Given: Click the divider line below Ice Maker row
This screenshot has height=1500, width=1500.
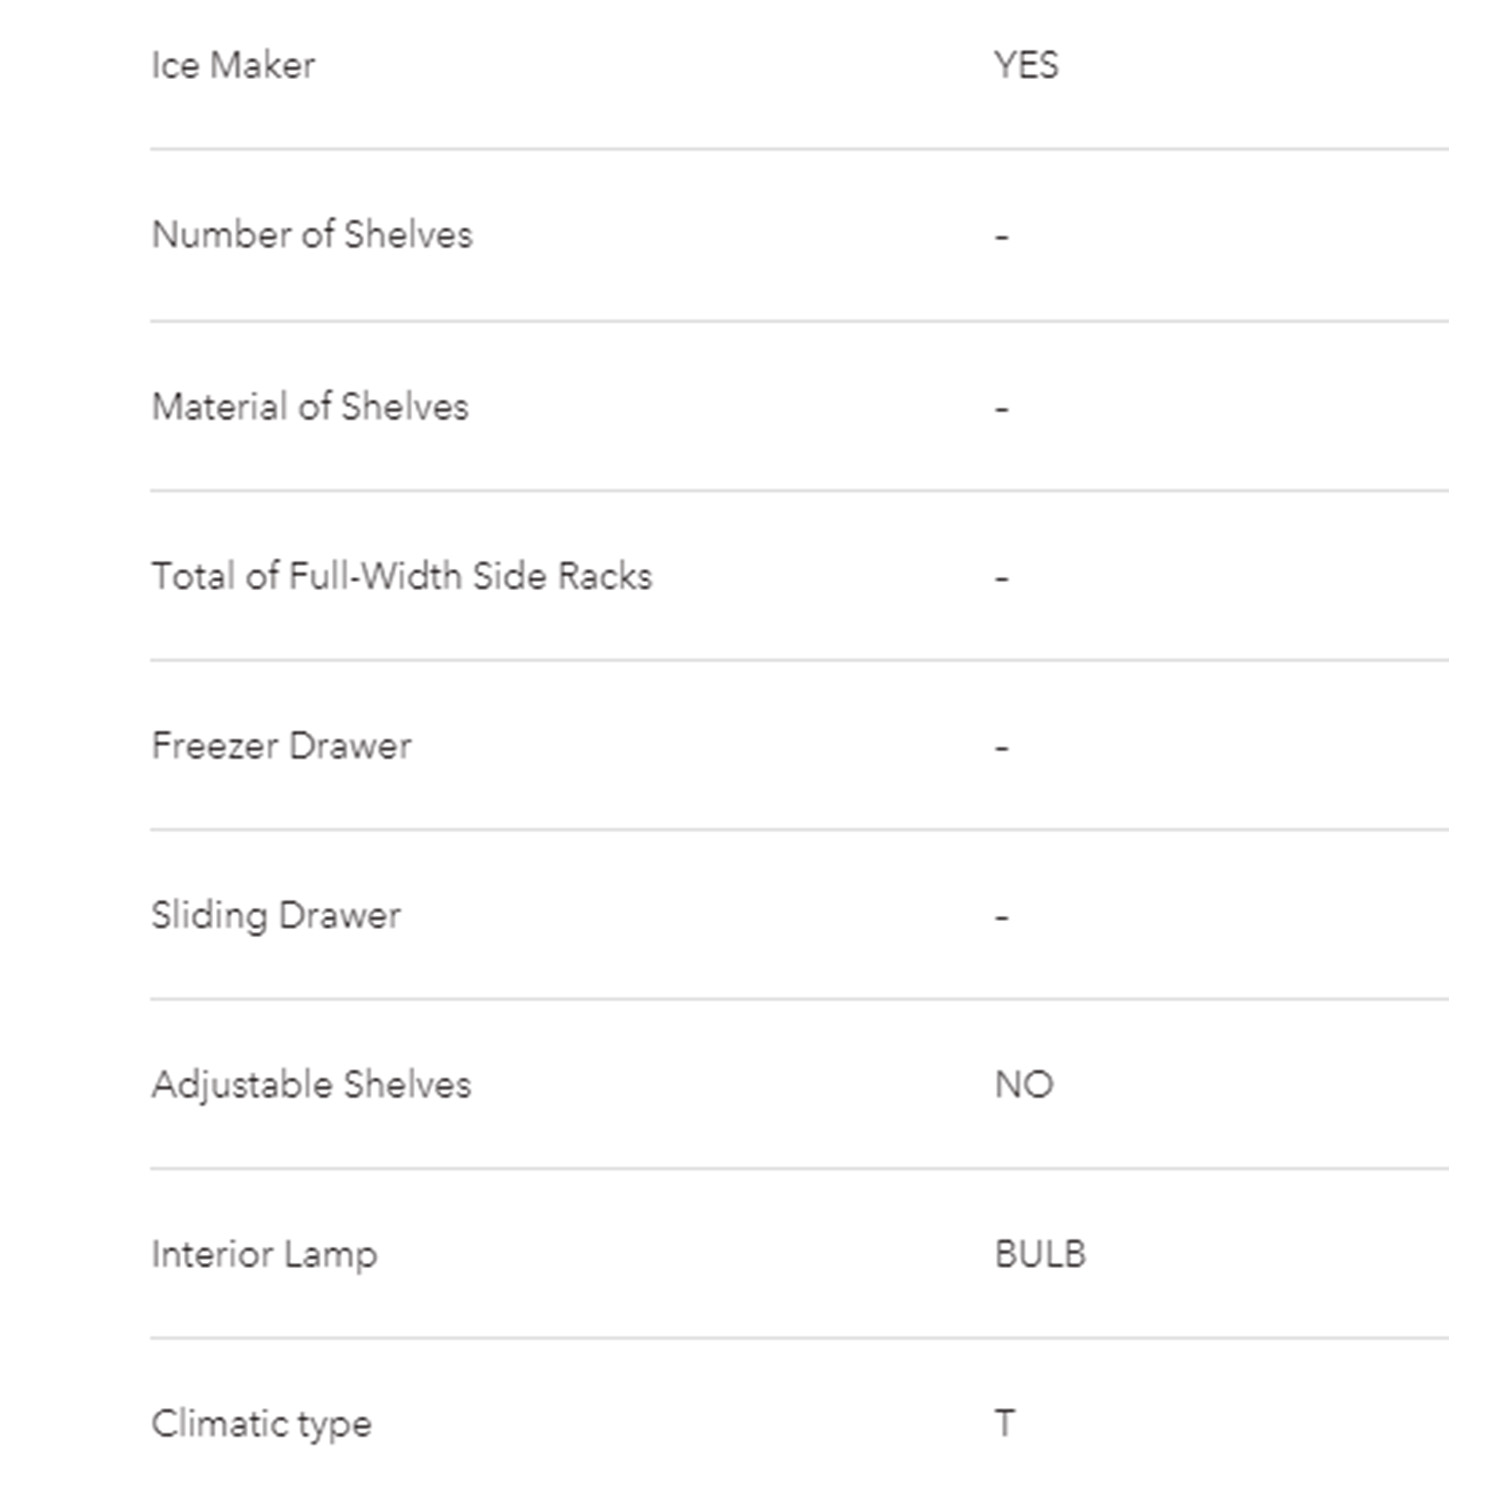Looking at the screenshot, I should point(799,149).
